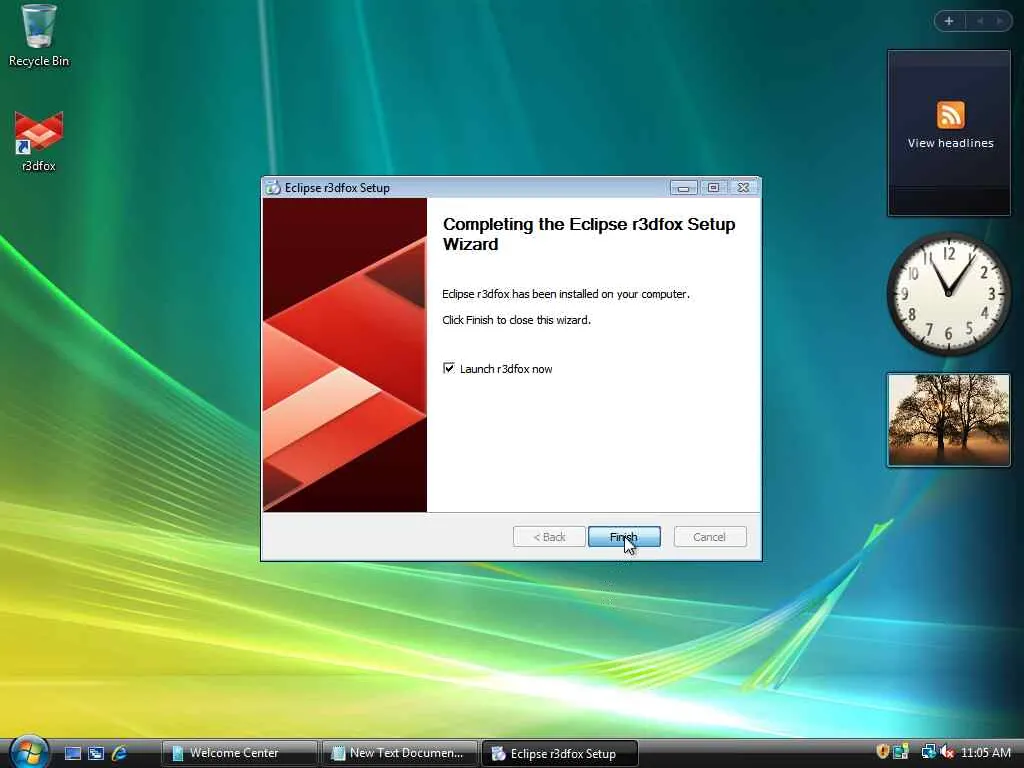
Task: Click the setup wizard title bar icon
Action: [x=272, y=188]
